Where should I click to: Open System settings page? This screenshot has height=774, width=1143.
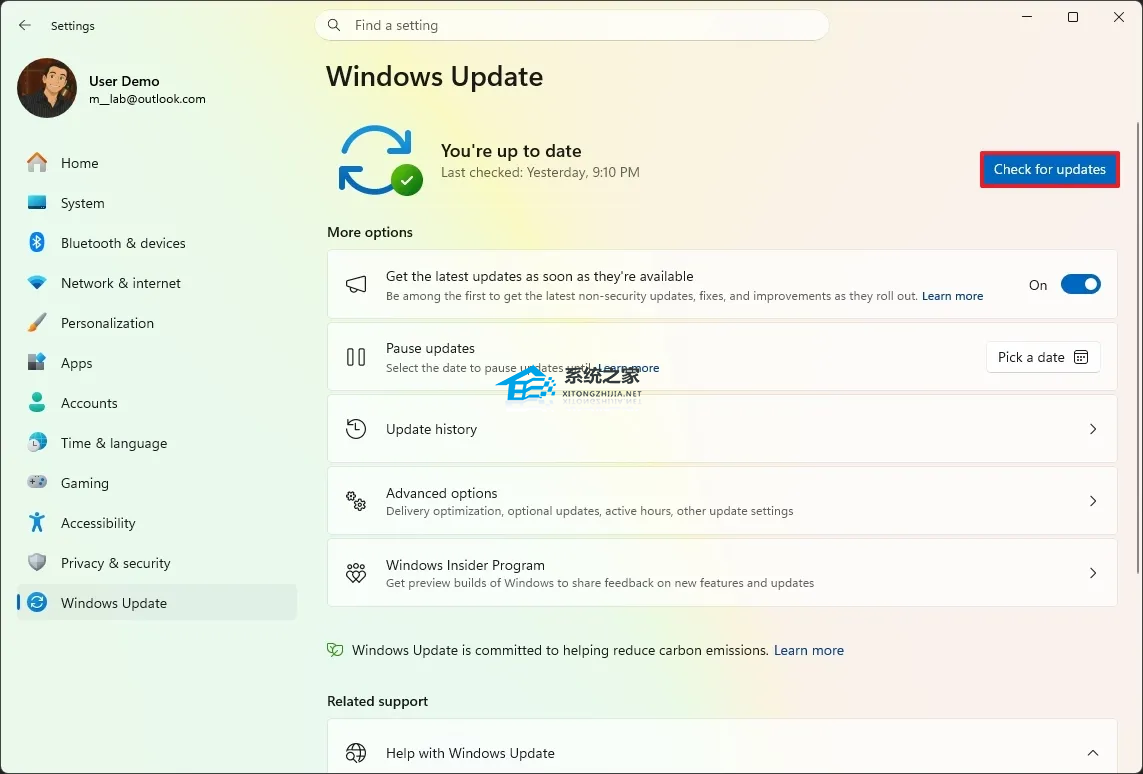156,203
